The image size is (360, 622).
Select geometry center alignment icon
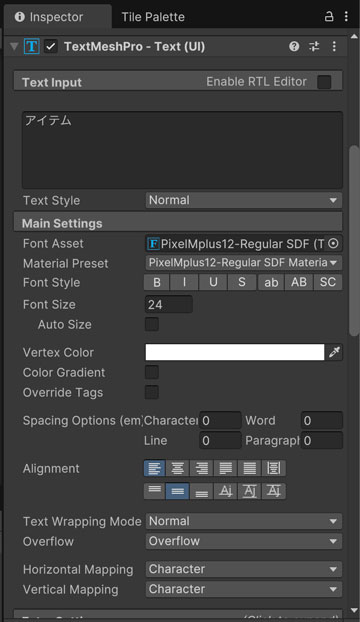point(274,468)
